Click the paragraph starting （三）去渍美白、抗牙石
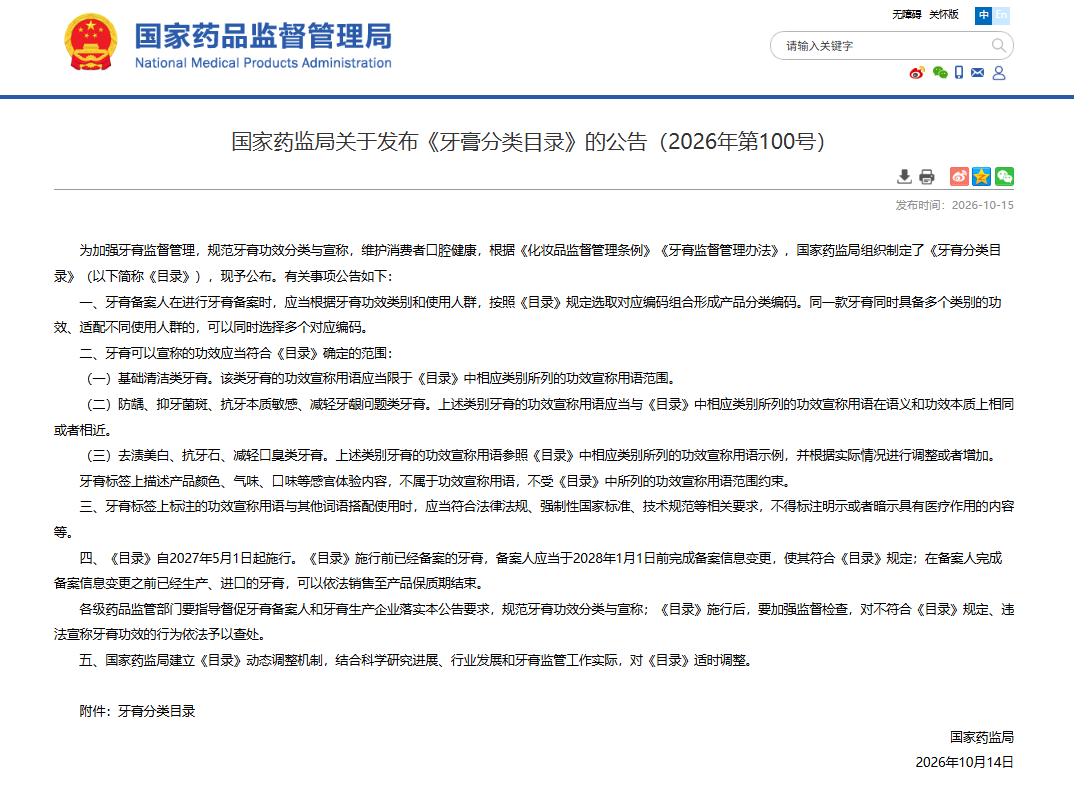The width and height of the screenshot is (1074, 788). point(542,455)
